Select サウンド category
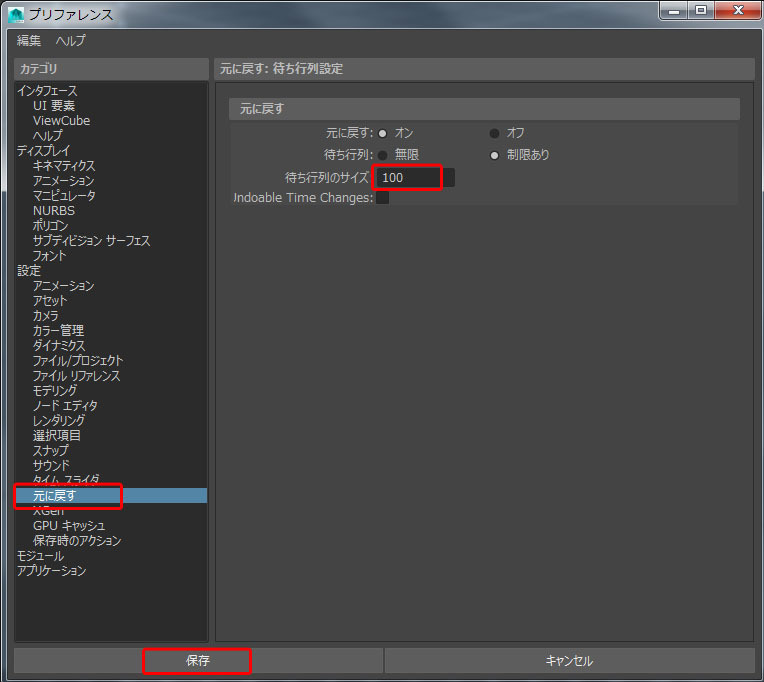764x682 pixels. click(51, 466)
